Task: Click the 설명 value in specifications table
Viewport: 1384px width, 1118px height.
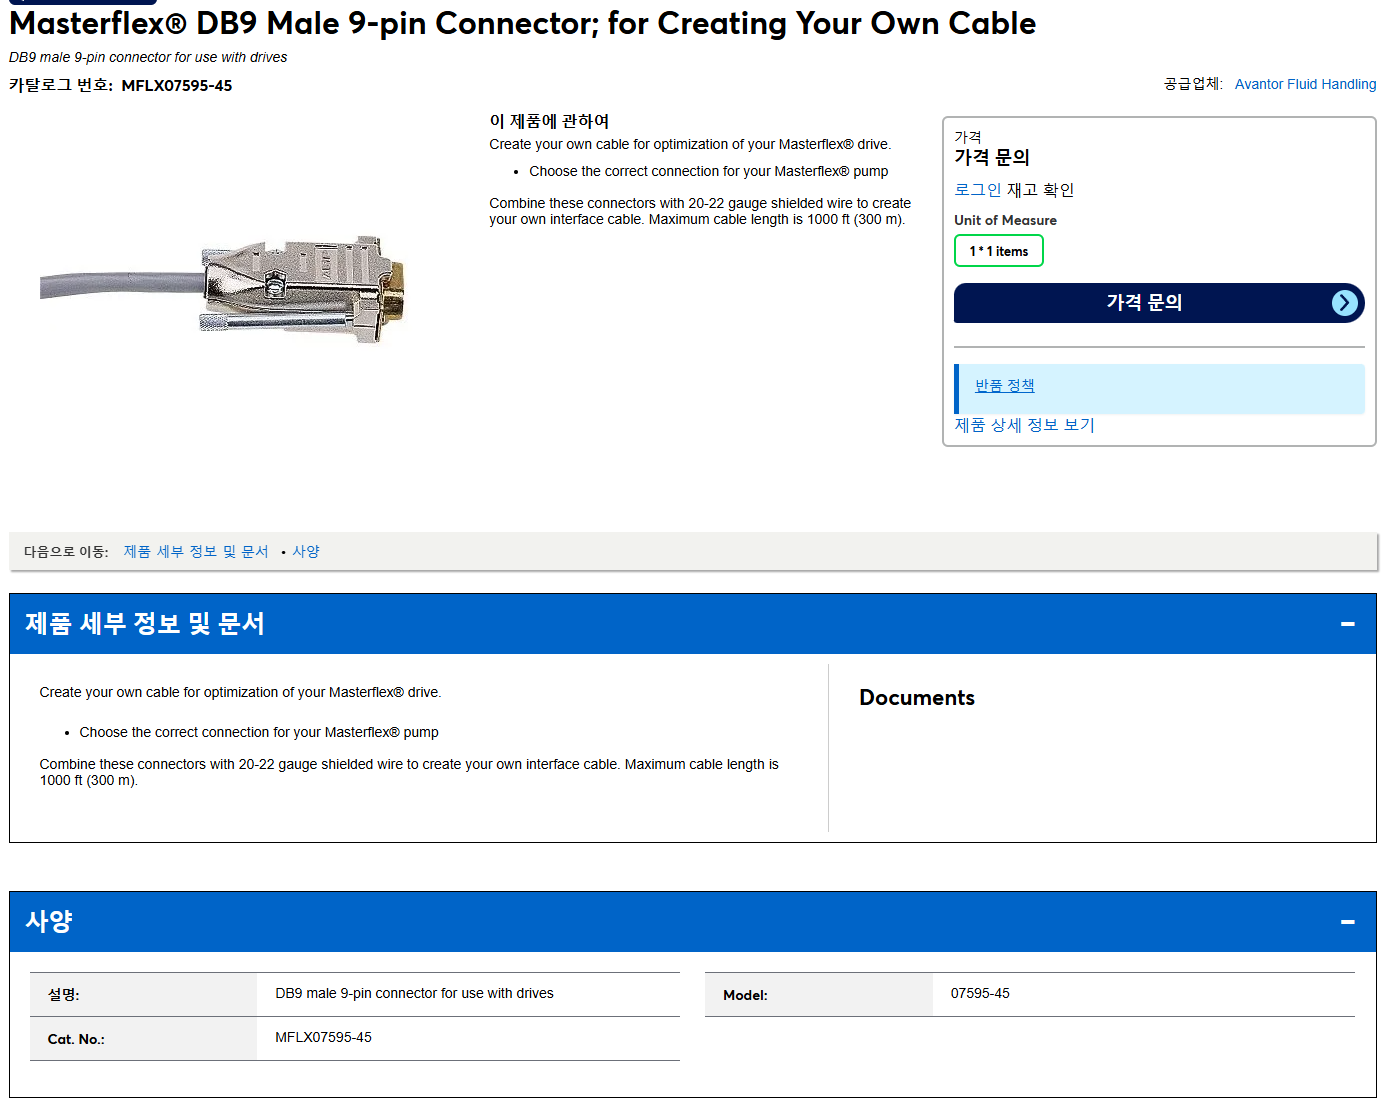Action: [414, 994]
